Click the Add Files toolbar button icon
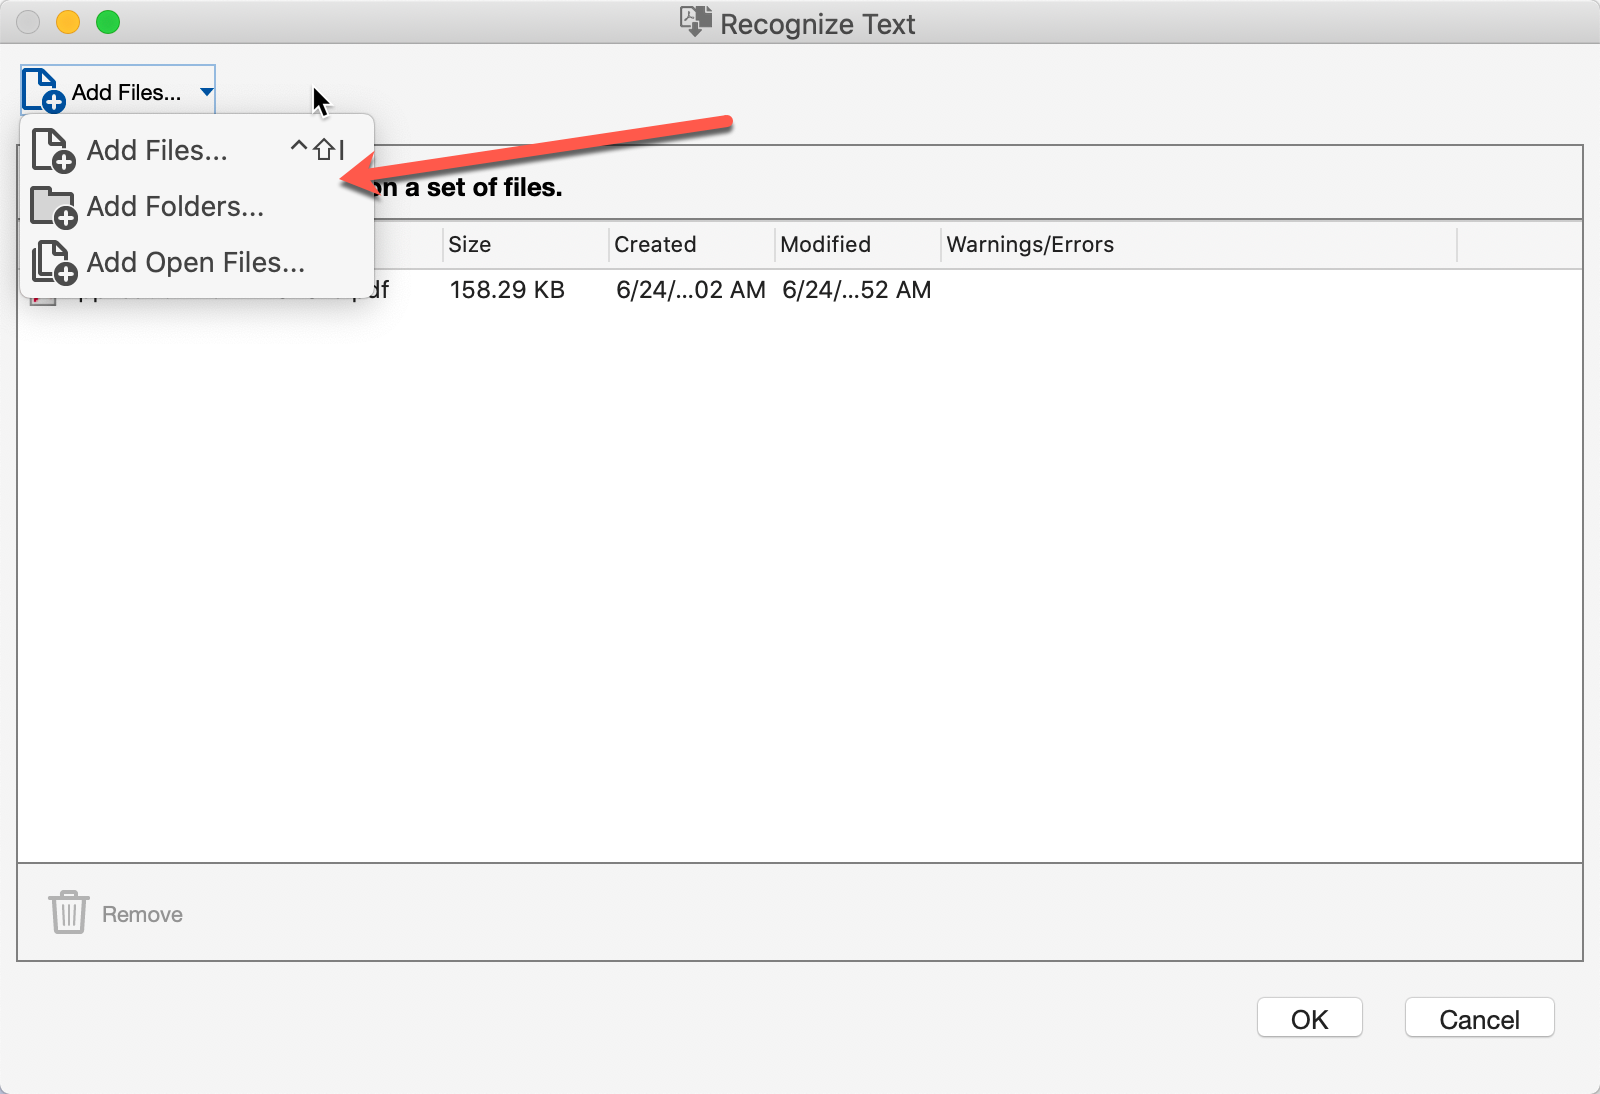The height and width of the screenshot is (1094, 1600). 42,90
